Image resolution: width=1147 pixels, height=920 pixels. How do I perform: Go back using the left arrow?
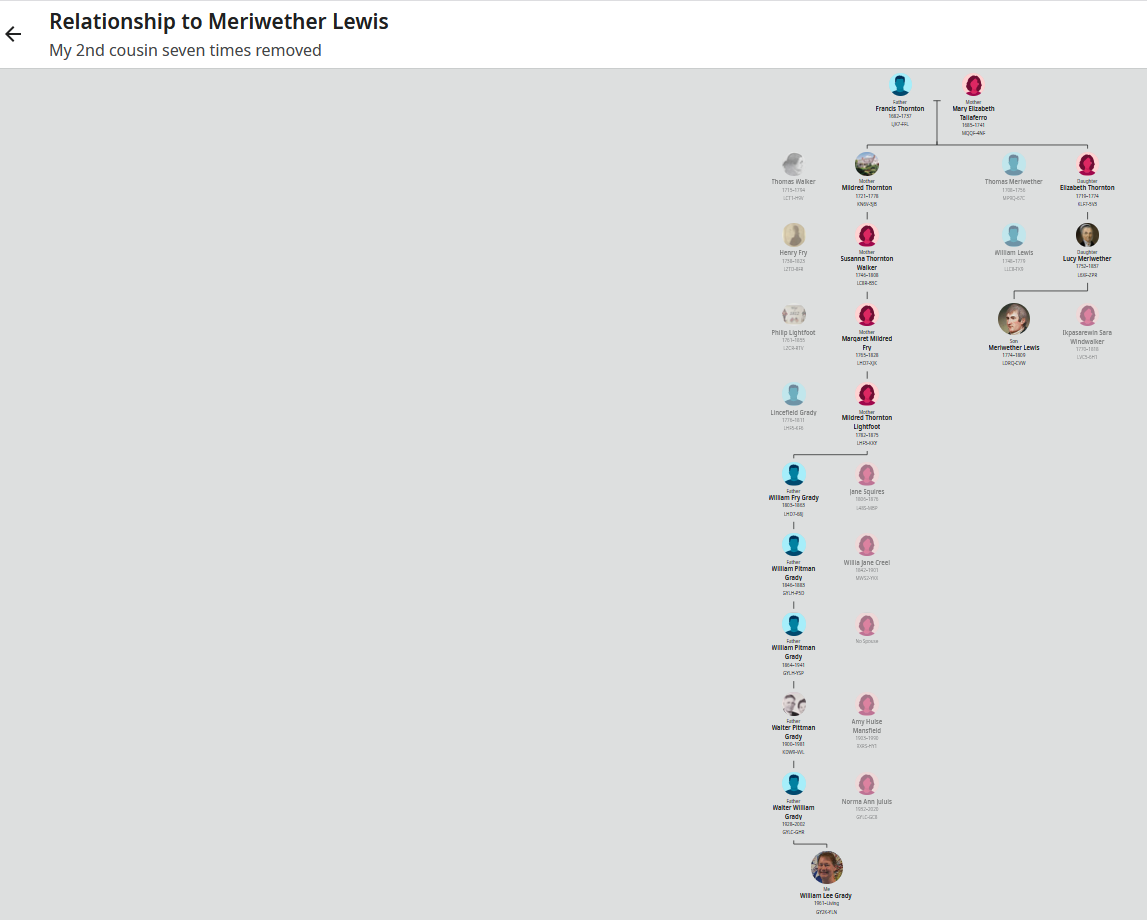click(13, 34)
